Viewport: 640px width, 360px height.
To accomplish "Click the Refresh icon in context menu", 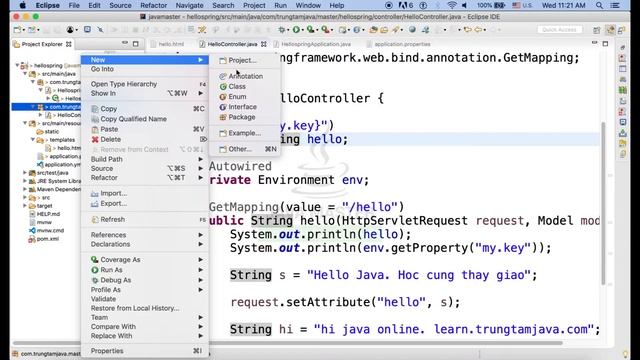I will pos(95,220).
